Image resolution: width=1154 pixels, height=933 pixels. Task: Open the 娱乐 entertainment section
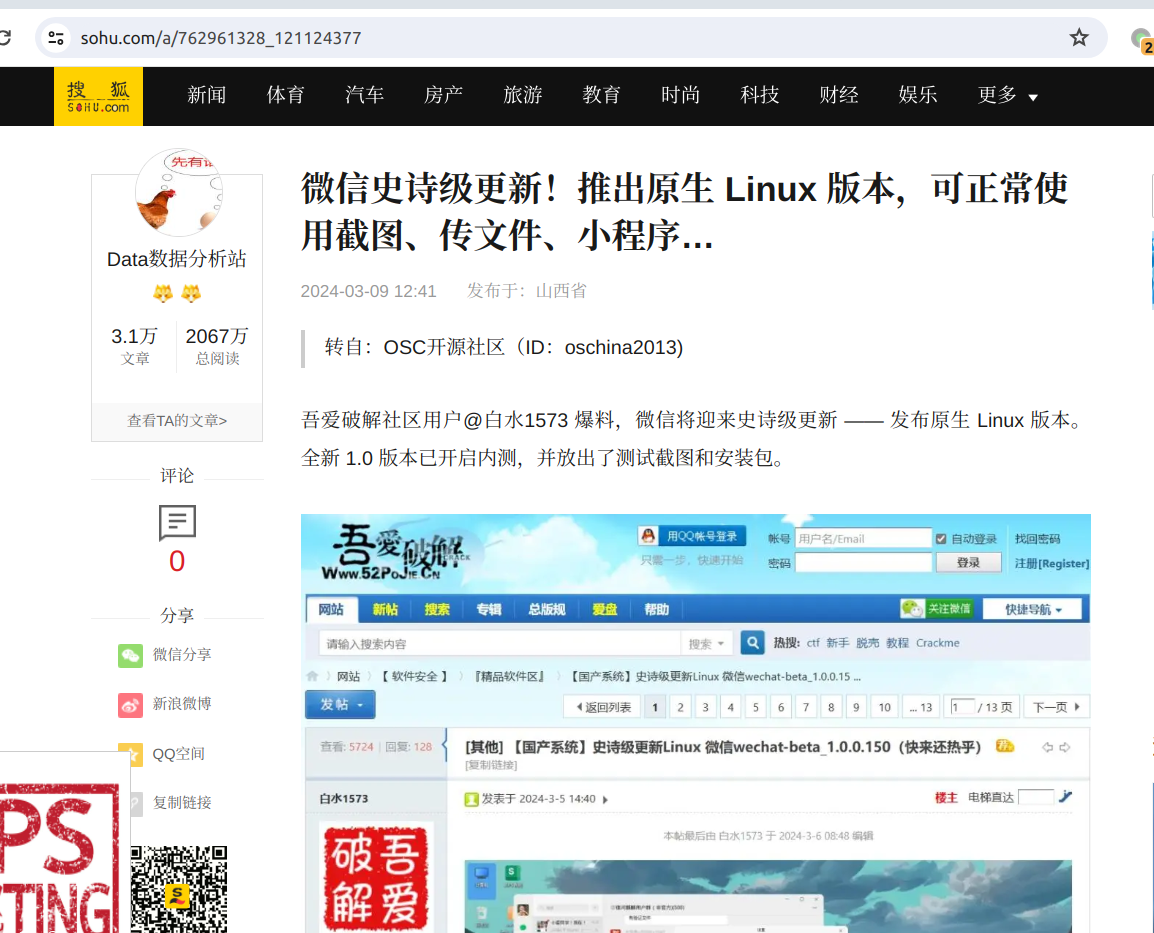[x=918, y=95]
